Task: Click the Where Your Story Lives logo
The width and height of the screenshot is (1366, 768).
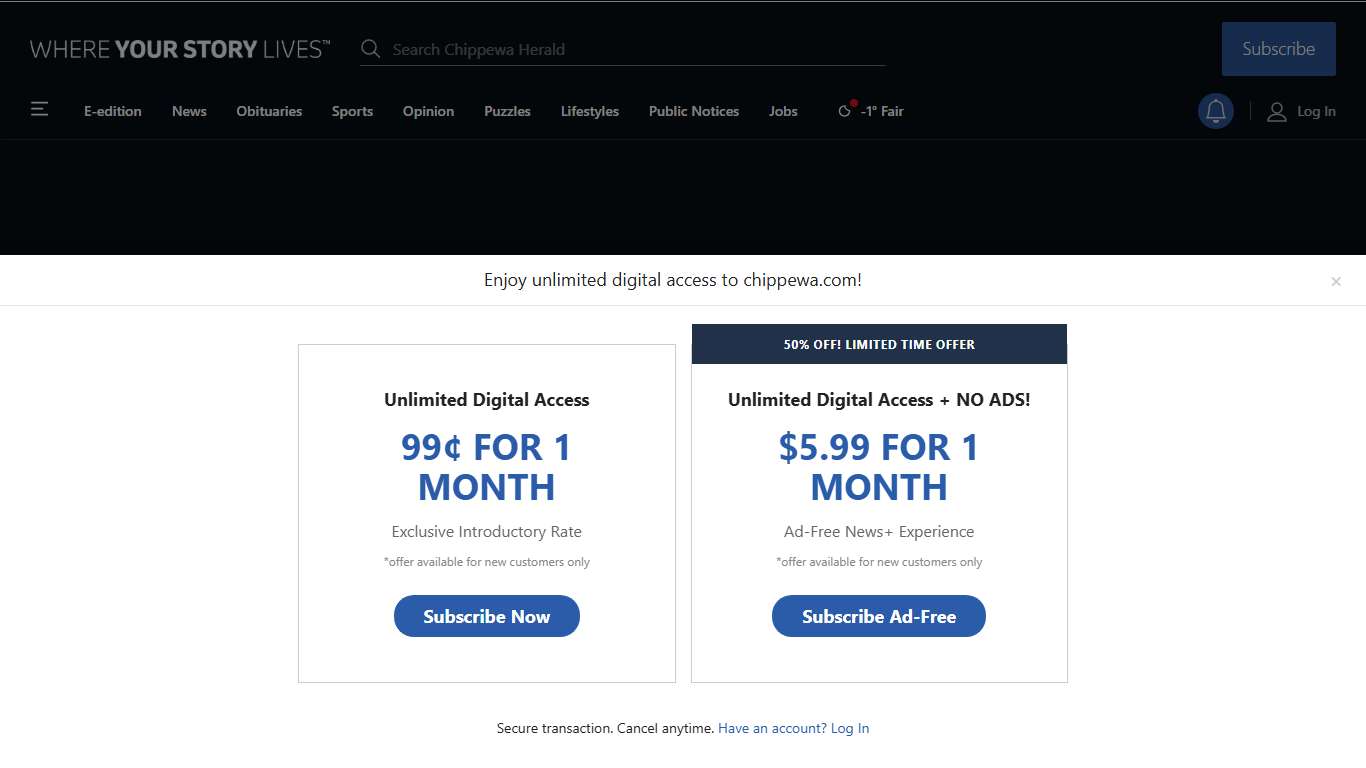Action: (180, 49)
